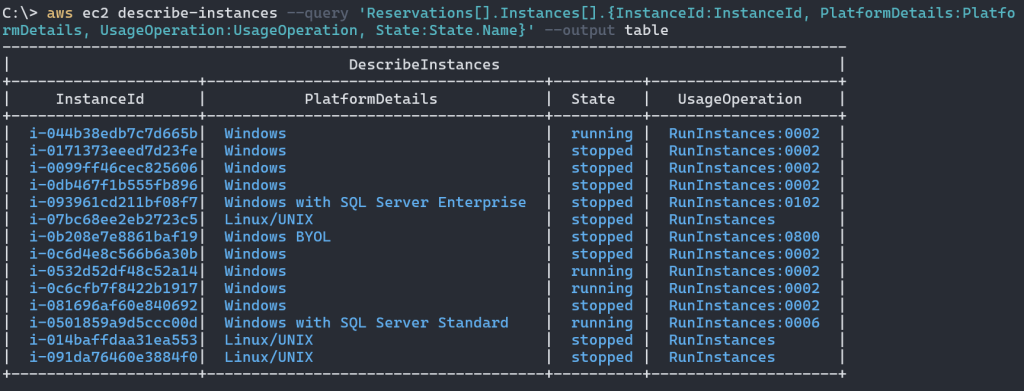Click instance ID i-0532d52df48c52a14
This screenshot has height=391, width=1024.
tap(114, 271)
